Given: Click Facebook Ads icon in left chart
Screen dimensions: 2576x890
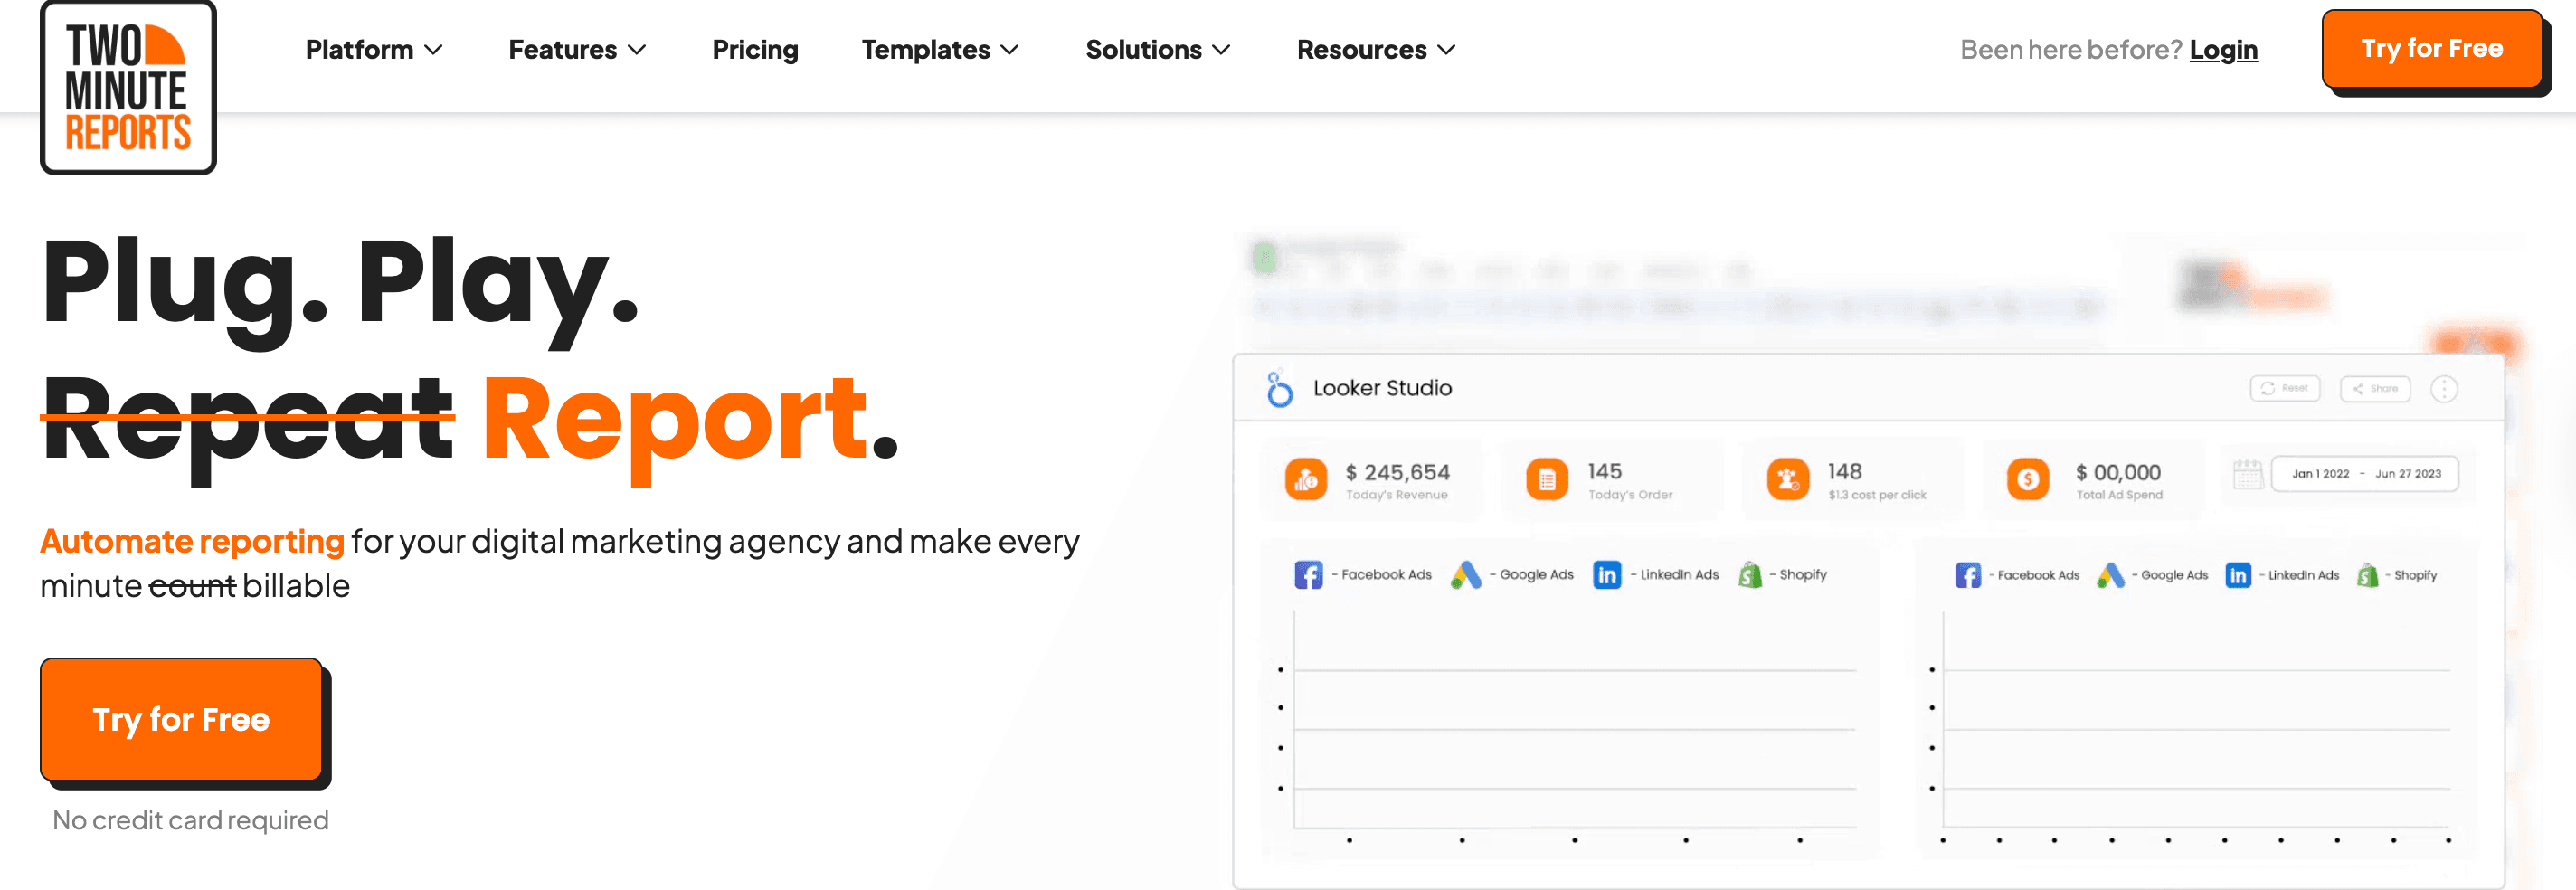Looking at the screenshot, I should pos(1308,575).
